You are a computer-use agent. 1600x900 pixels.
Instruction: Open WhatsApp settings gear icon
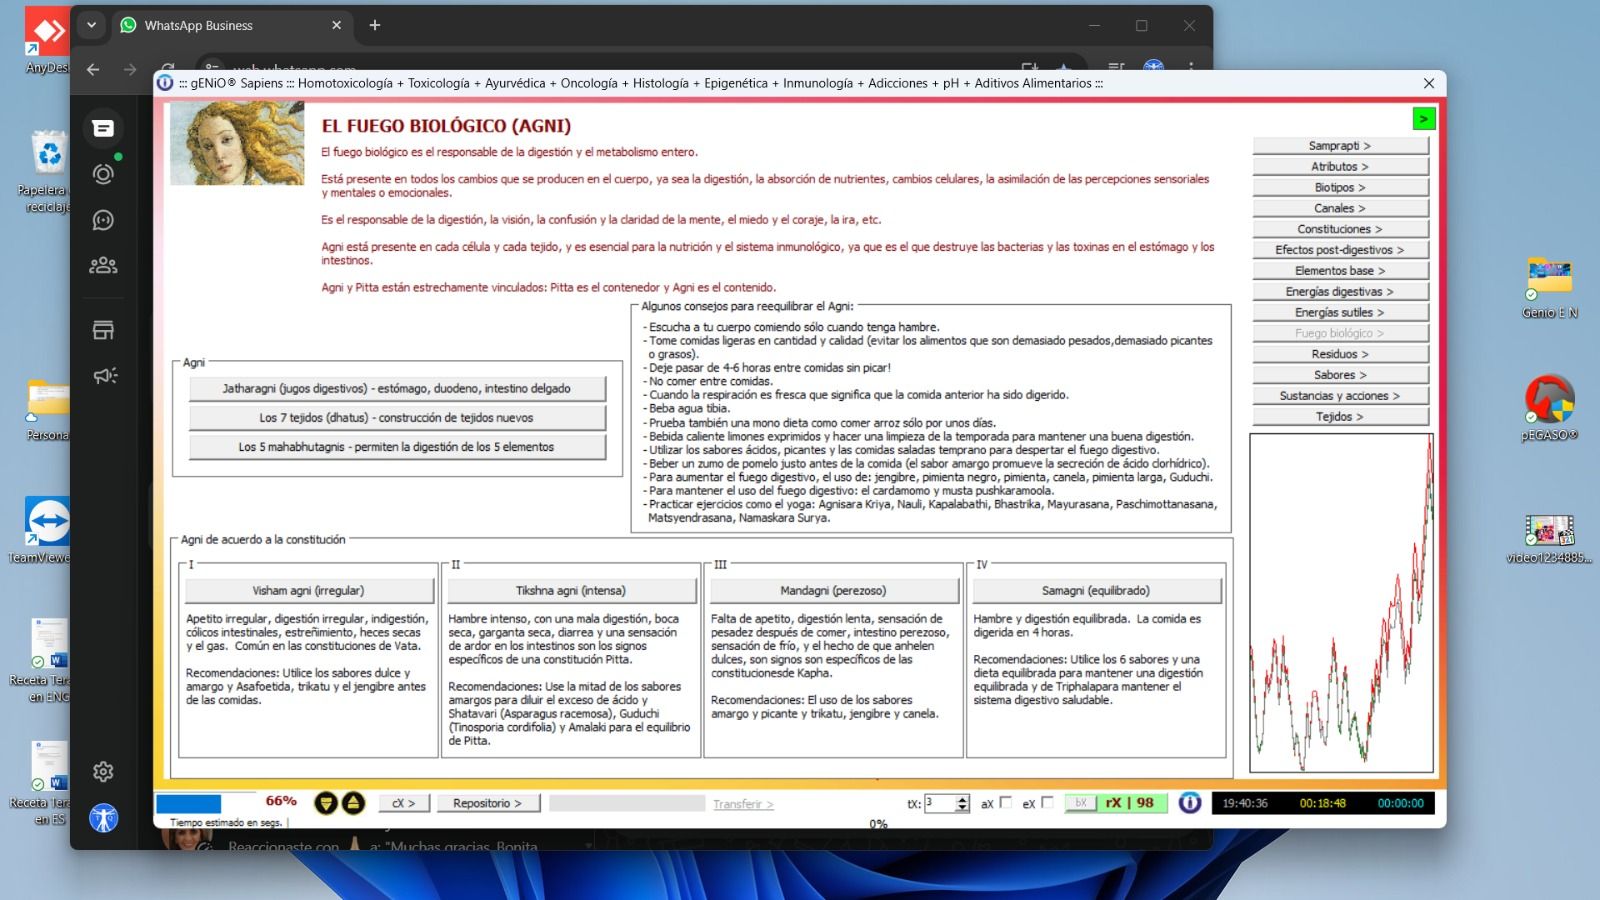click(103, 771)
